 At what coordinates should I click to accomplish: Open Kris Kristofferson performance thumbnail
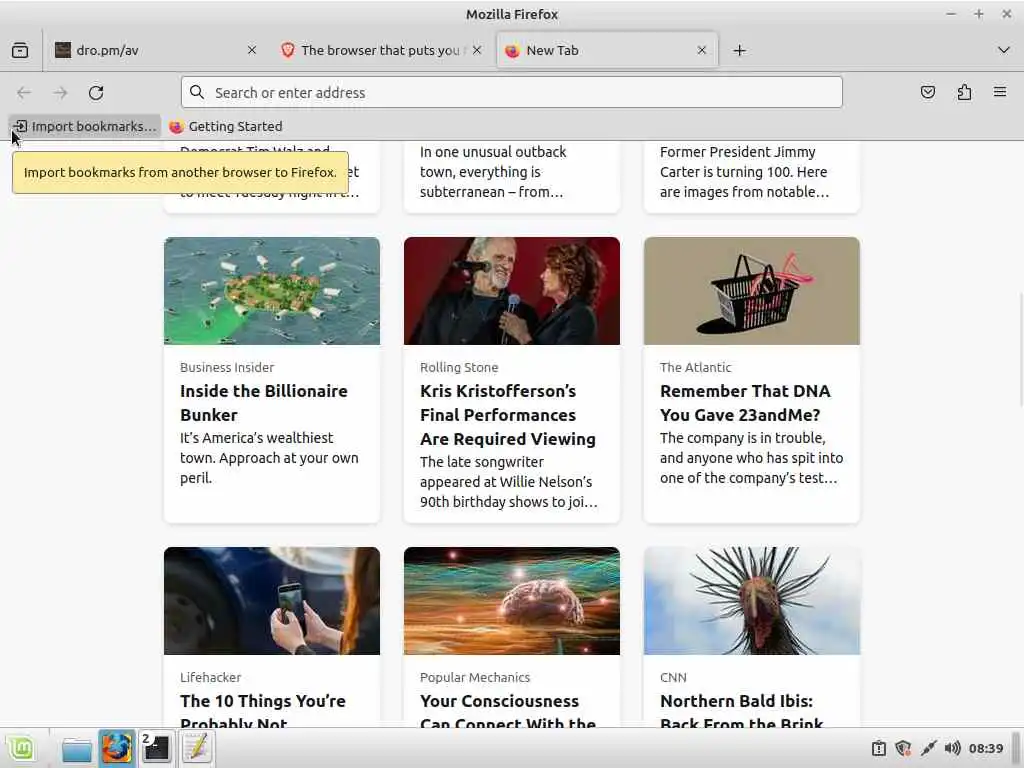coord(511,291)
